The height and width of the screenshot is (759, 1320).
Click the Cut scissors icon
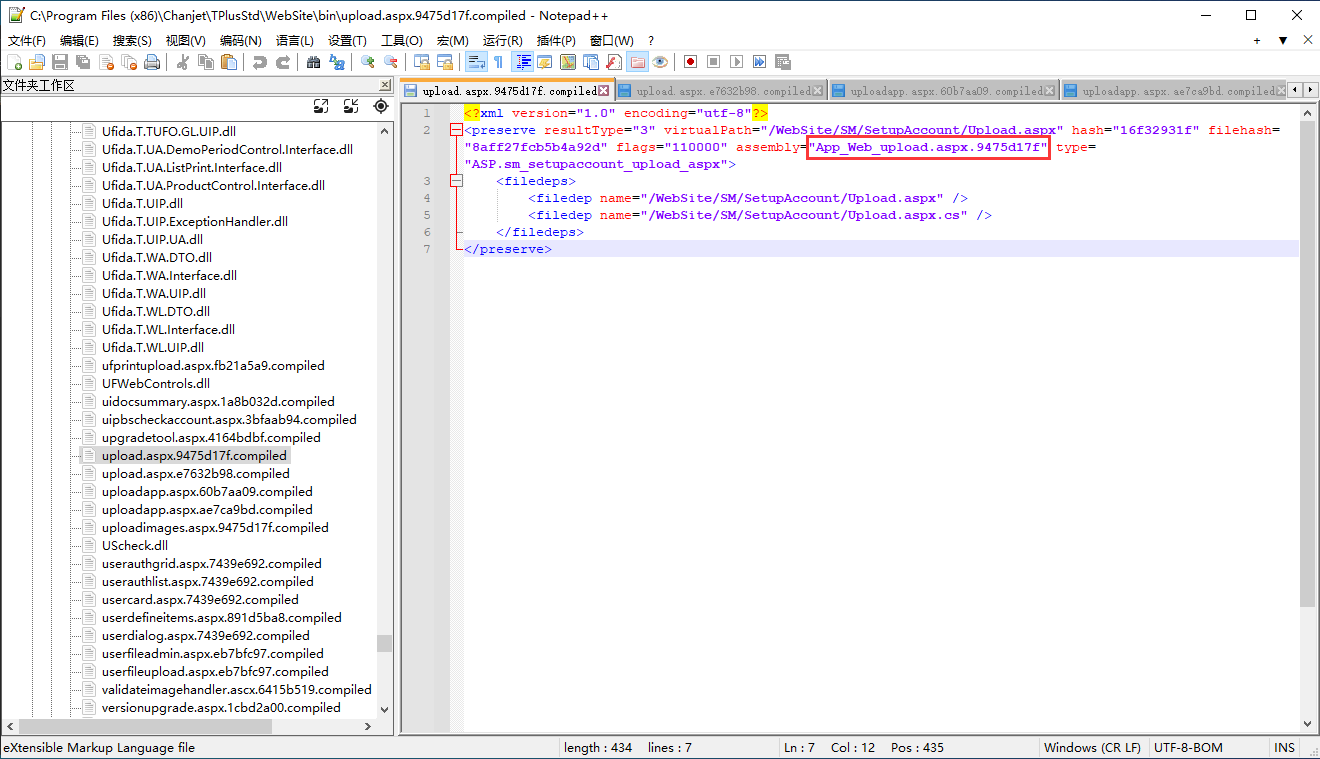point(182,62)
